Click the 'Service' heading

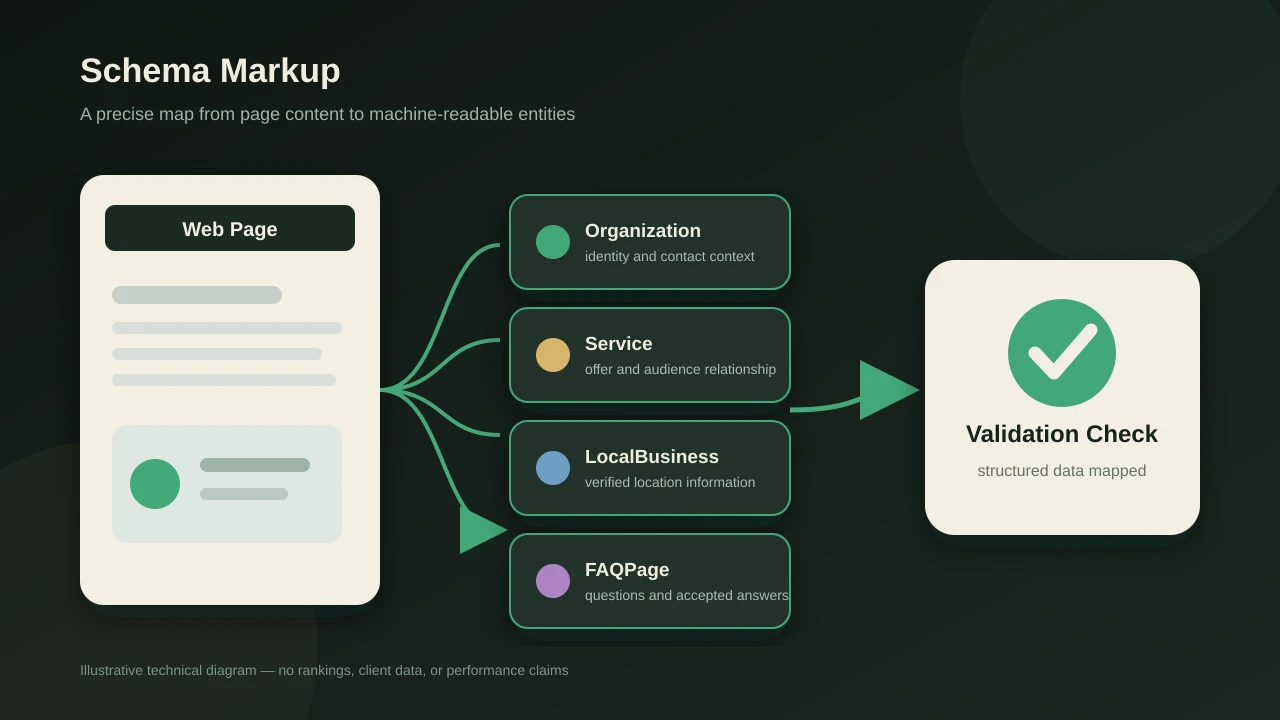point(619,344)
